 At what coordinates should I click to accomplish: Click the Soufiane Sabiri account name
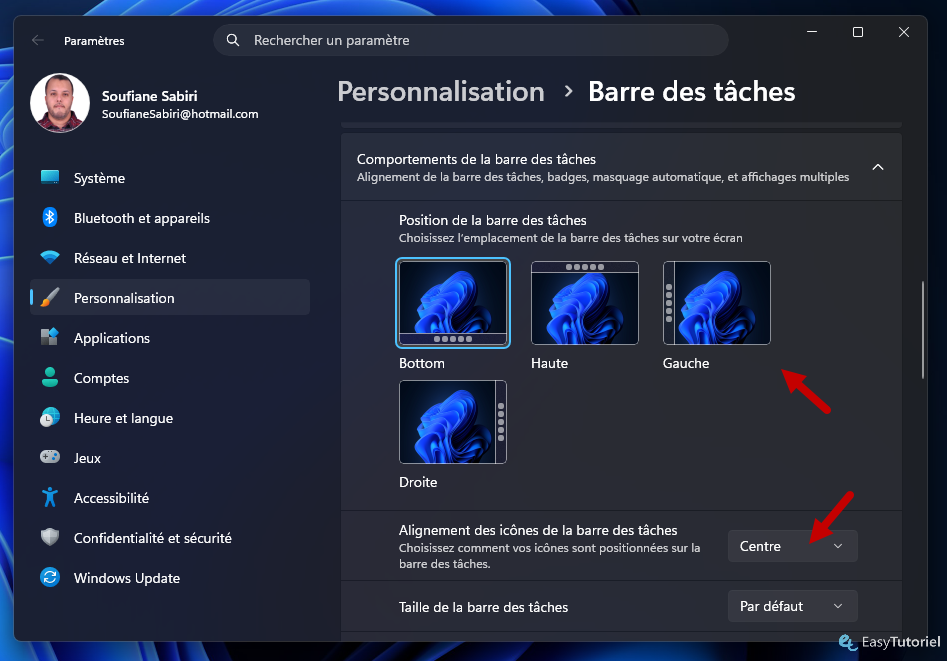(149, 95)
